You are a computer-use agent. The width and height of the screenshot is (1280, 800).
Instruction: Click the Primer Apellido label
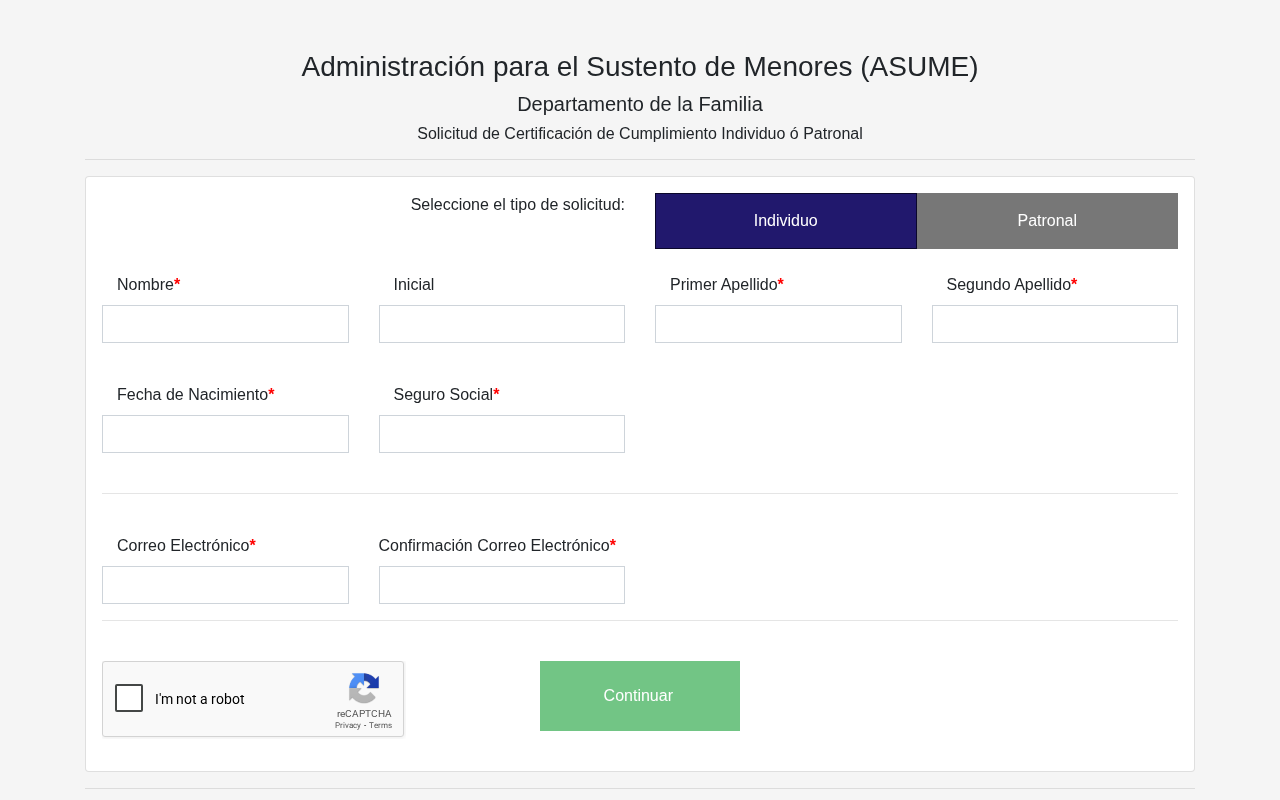point(723,285)
